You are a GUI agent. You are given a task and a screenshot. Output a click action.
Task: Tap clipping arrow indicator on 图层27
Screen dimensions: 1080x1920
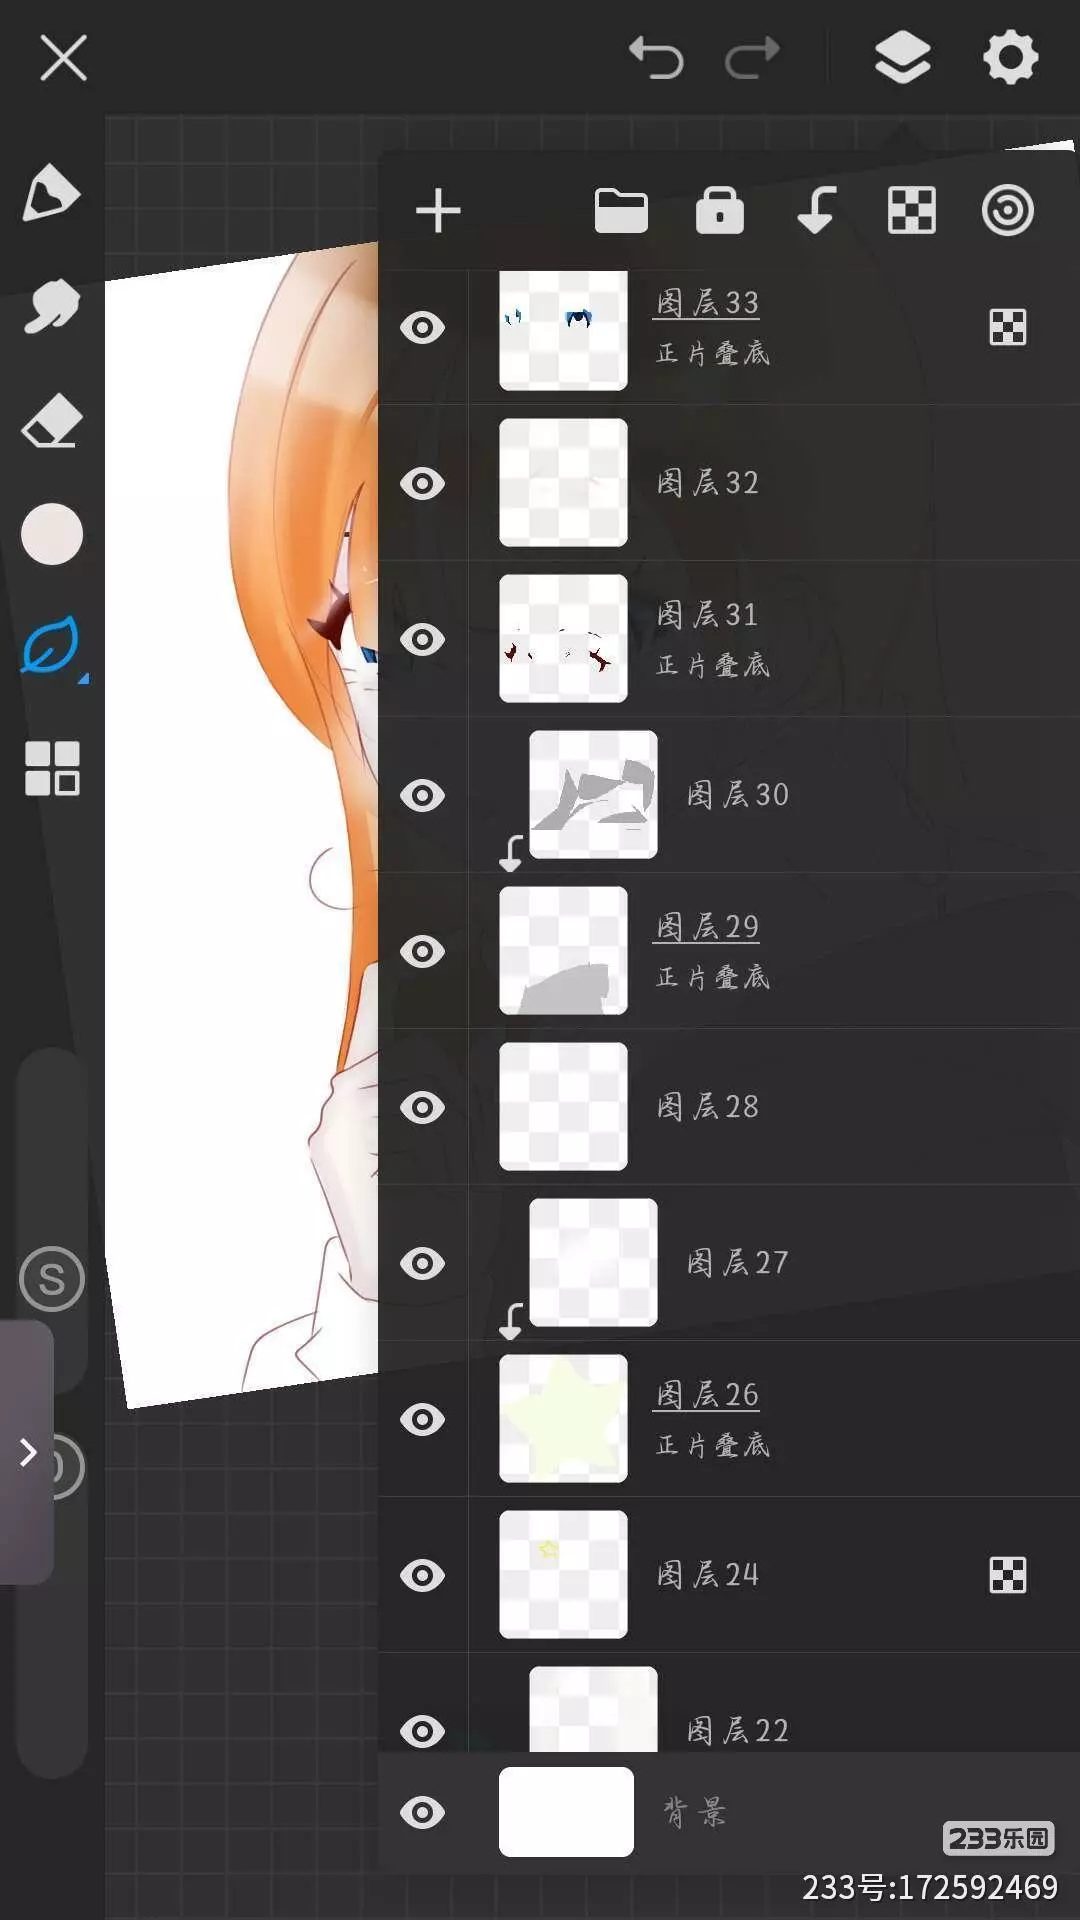pyautogui.click(x=511, y=1321)
